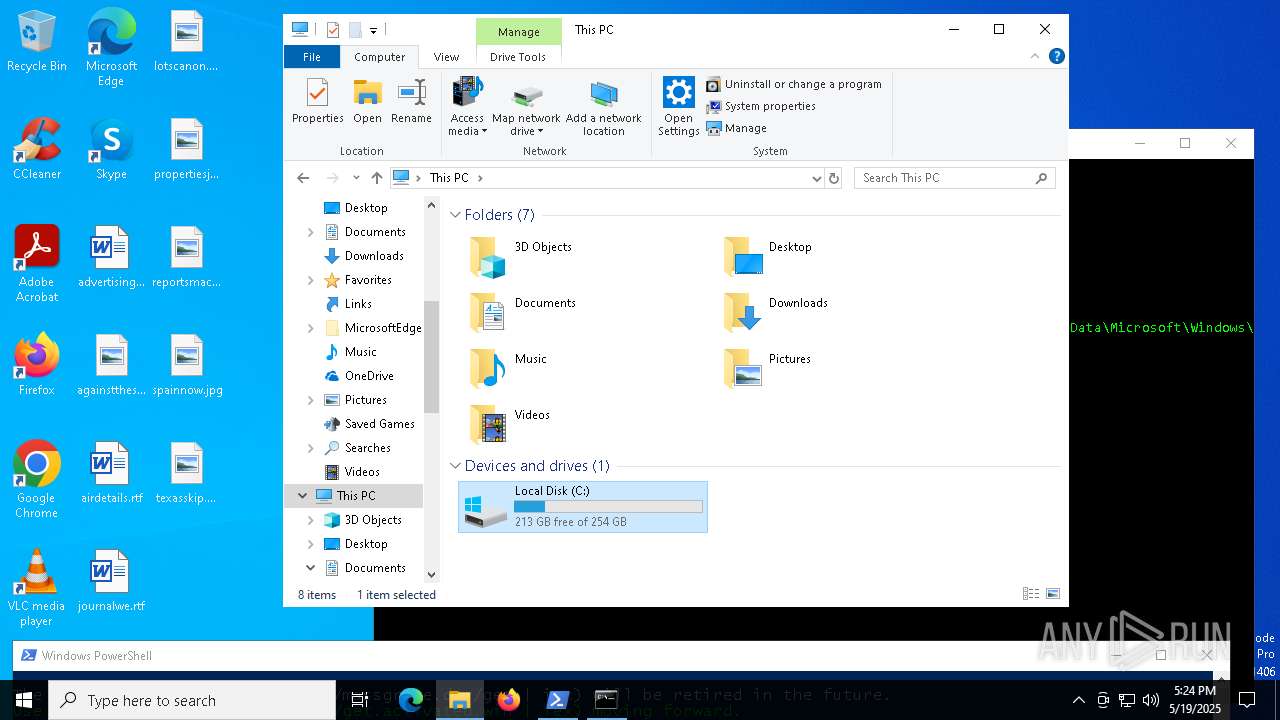This screenshot has width=1280, height=720.
Task: Select the 3D Objects folder icon
Action: coord(489,257)
